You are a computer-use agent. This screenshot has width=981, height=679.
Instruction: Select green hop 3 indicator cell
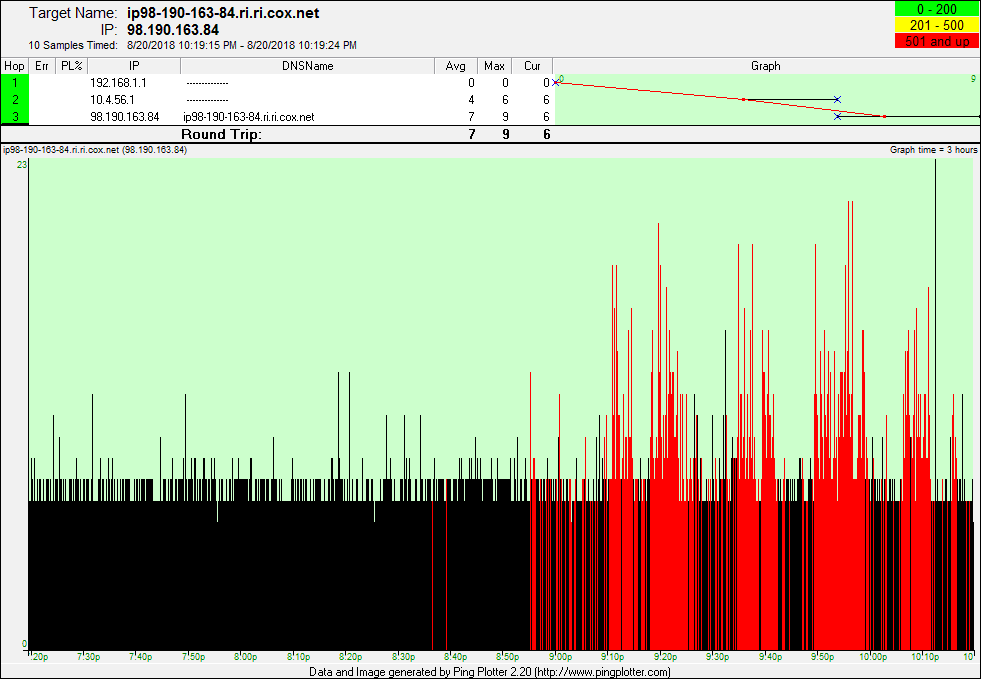pos(15,117)
